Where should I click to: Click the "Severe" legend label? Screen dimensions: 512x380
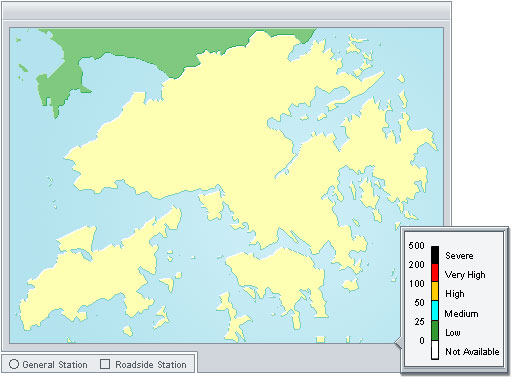pos(459,256)
